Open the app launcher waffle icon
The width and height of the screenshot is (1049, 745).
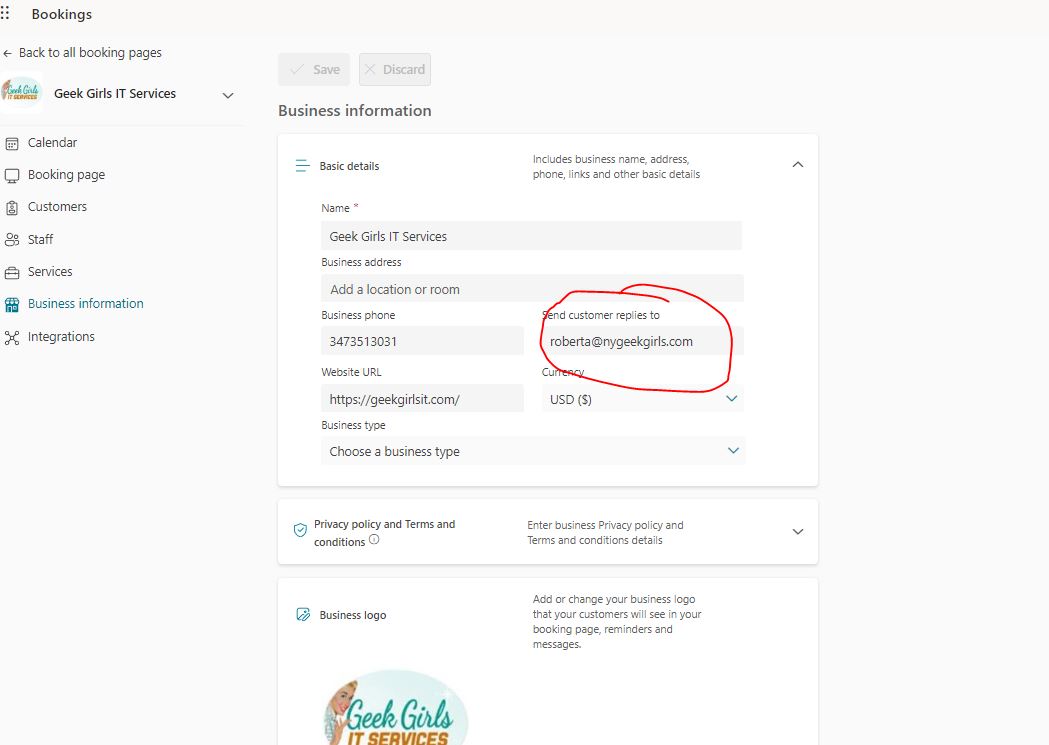click(x=6, y=14)
